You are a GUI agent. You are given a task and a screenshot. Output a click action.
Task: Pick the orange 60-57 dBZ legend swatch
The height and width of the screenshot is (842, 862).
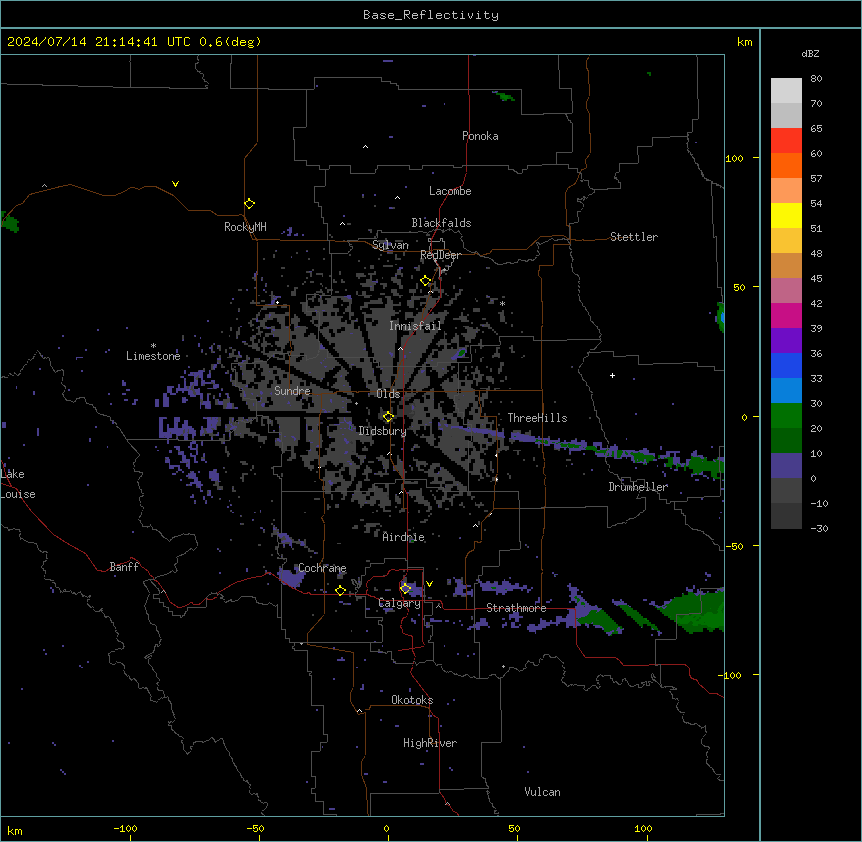pyautogui.click(x=786, y=165)
